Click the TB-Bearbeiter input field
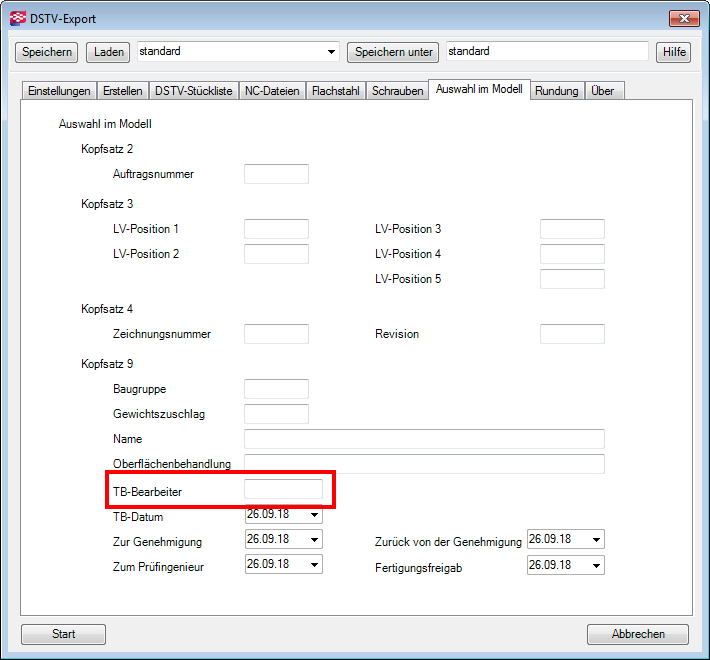Image resolution: width=710 pixels, height=660 pixels. [x=283, y=489]
